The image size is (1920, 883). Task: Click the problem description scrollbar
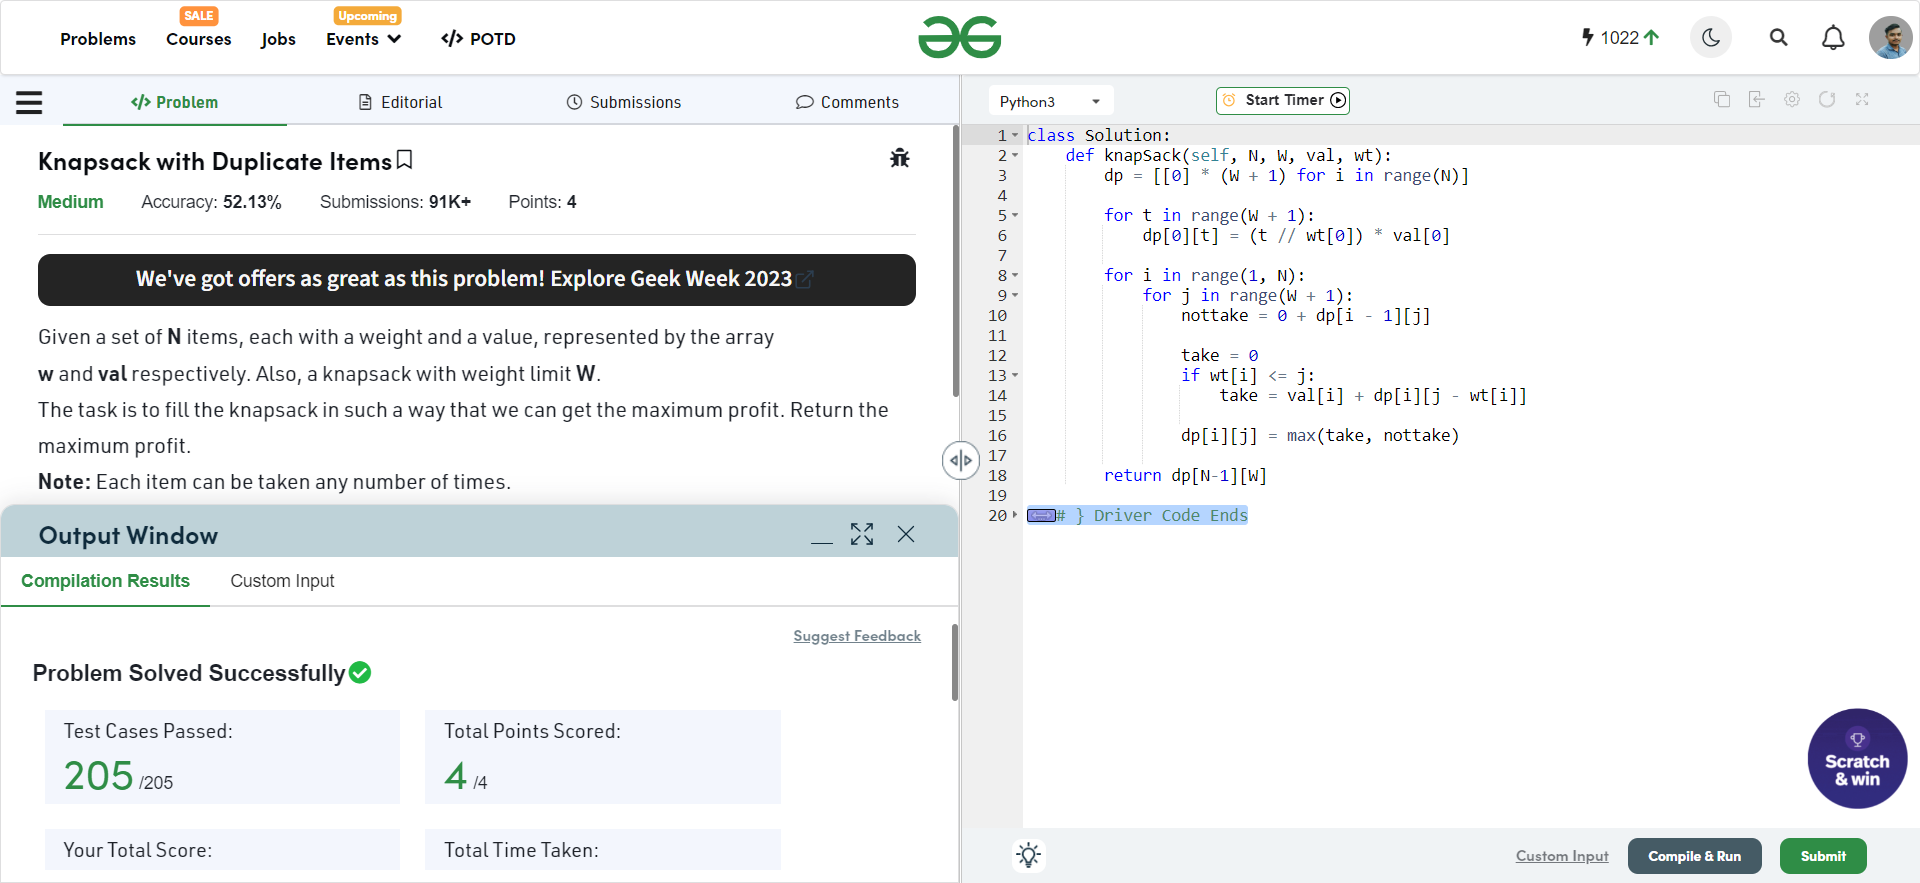955,260
